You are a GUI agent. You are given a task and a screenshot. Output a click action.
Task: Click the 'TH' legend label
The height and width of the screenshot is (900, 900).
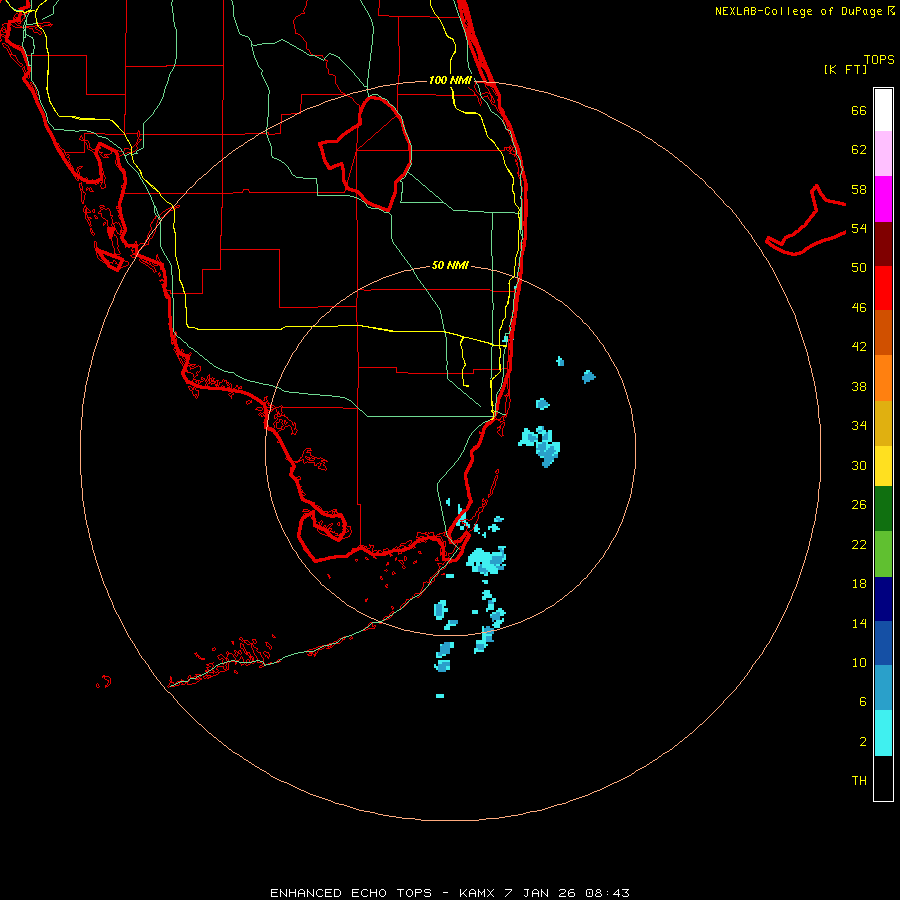pos(859,781)
